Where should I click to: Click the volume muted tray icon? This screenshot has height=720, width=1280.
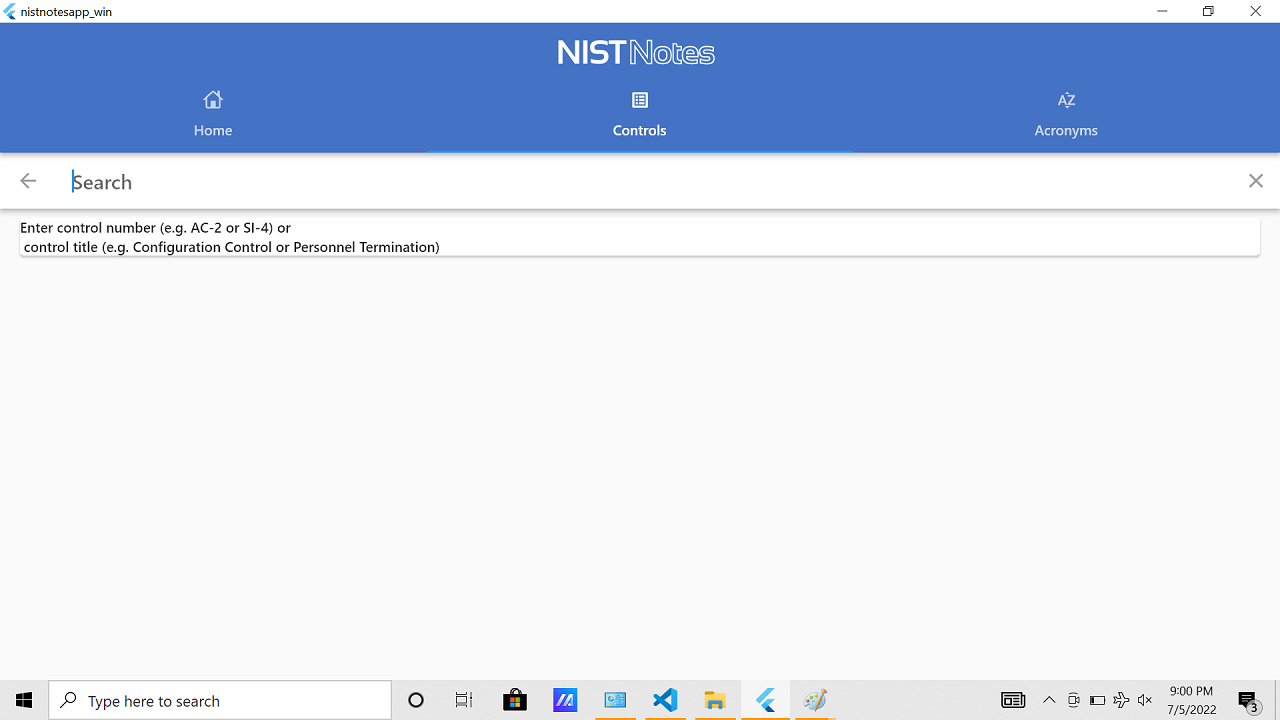[x=1145, y=700]
